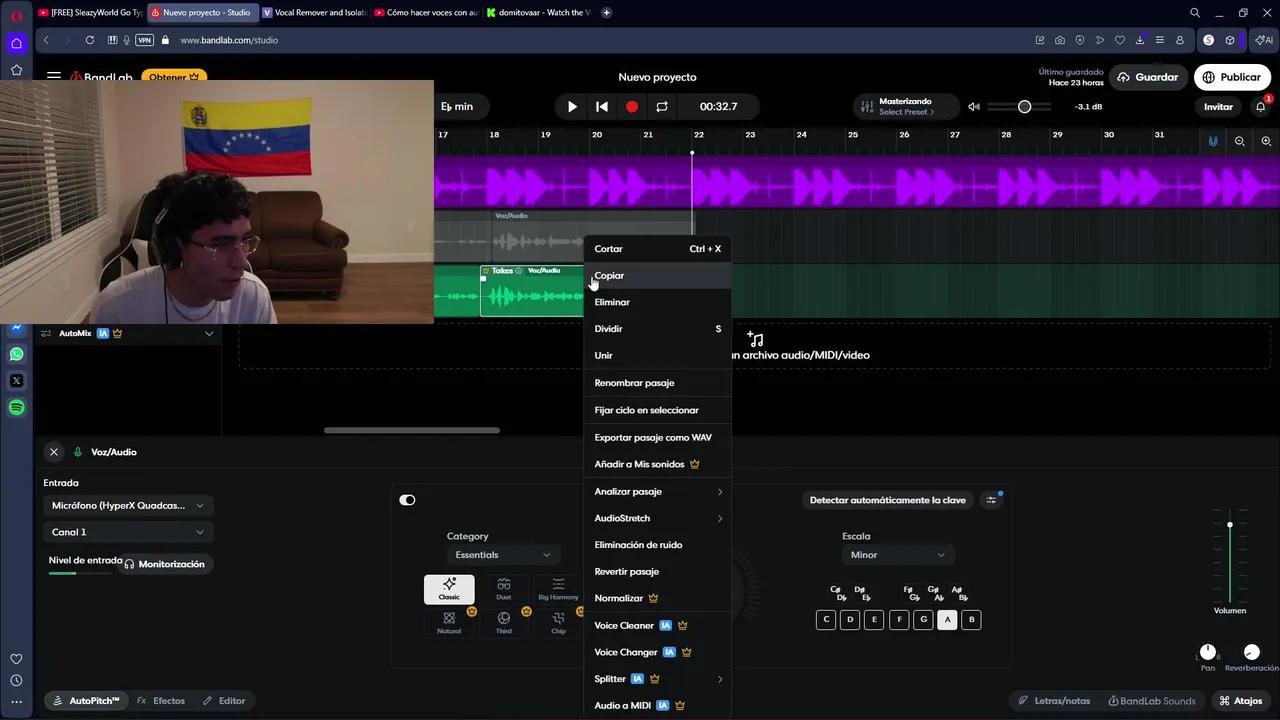This screenshot has height=720, width=1280.
Task: Click Detectar automáticamente la clave
Action: click(888, 500)
